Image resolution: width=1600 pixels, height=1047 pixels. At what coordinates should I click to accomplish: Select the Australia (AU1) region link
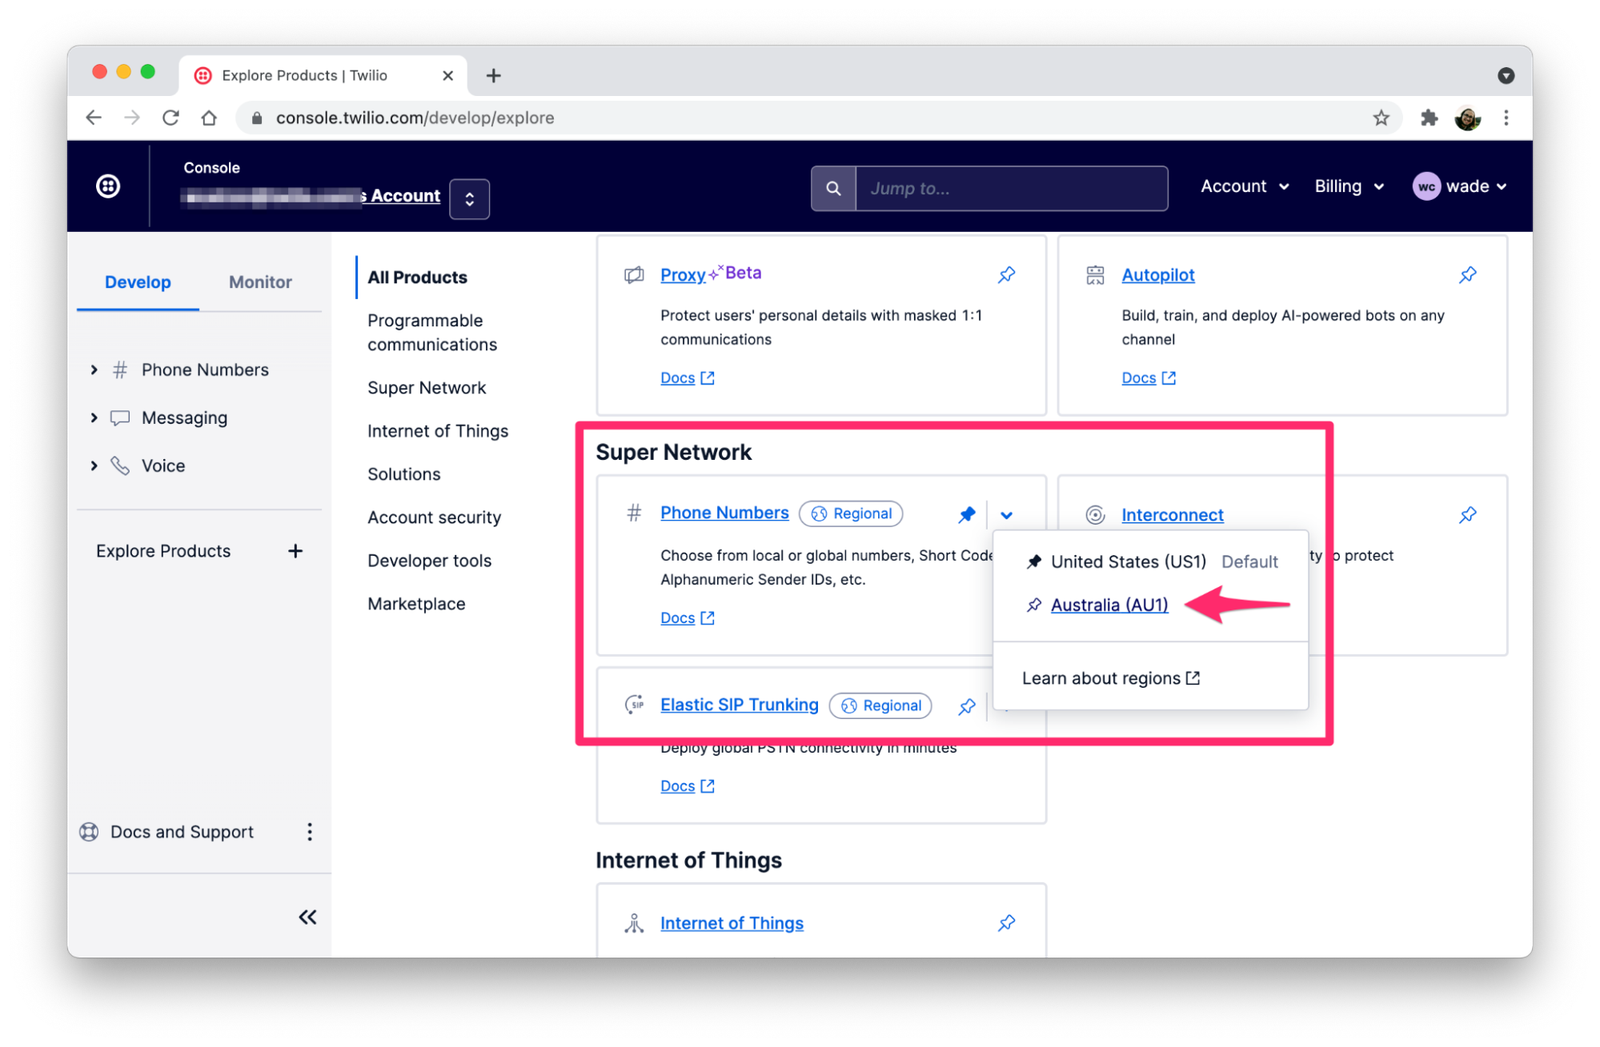pyautogui.click(x=1108, y=605)
